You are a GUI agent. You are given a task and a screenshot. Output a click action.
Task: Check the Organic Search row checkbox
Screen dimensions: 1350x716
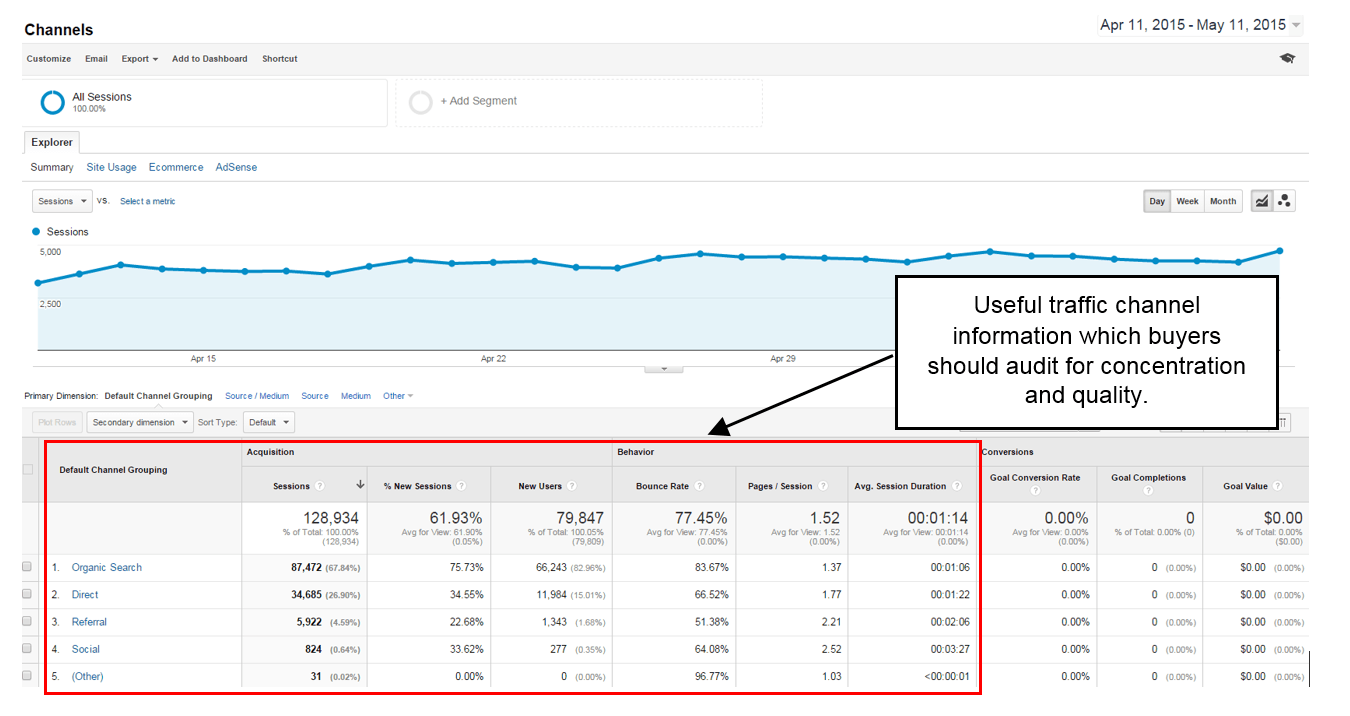pyautogui.click(x=28, y=568)
